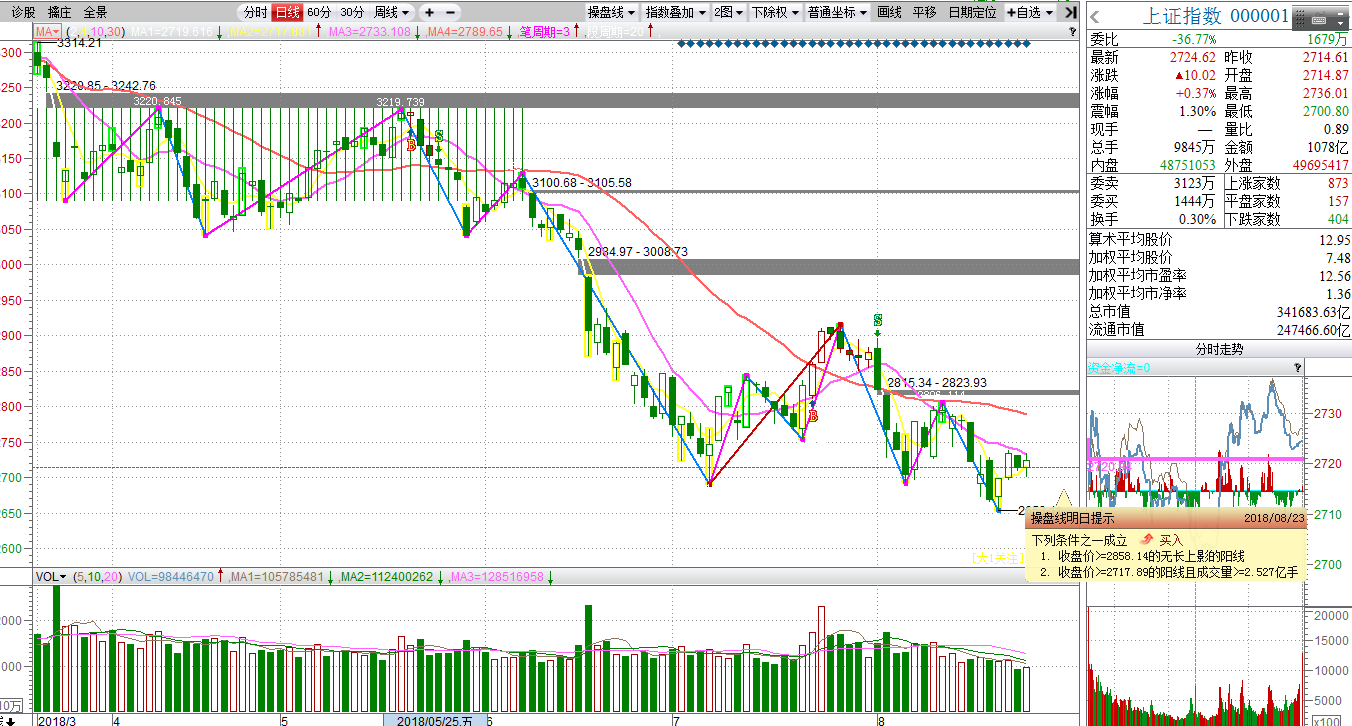Click the 3314.21 high price label
Image resolution: width=1352 pixels, height=726 pixels.
coord(80,43)
